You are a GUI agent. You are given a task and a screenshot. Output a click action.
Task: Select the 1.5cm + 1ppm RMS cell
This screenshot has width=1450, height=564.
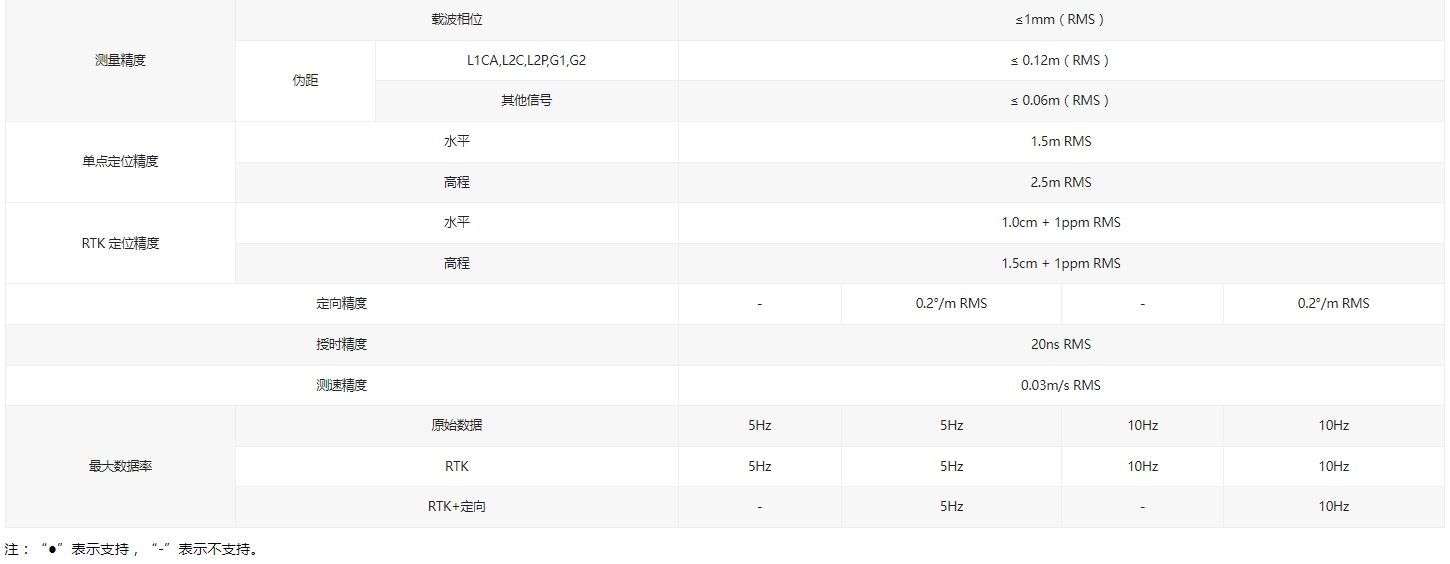coord(1060,263)
